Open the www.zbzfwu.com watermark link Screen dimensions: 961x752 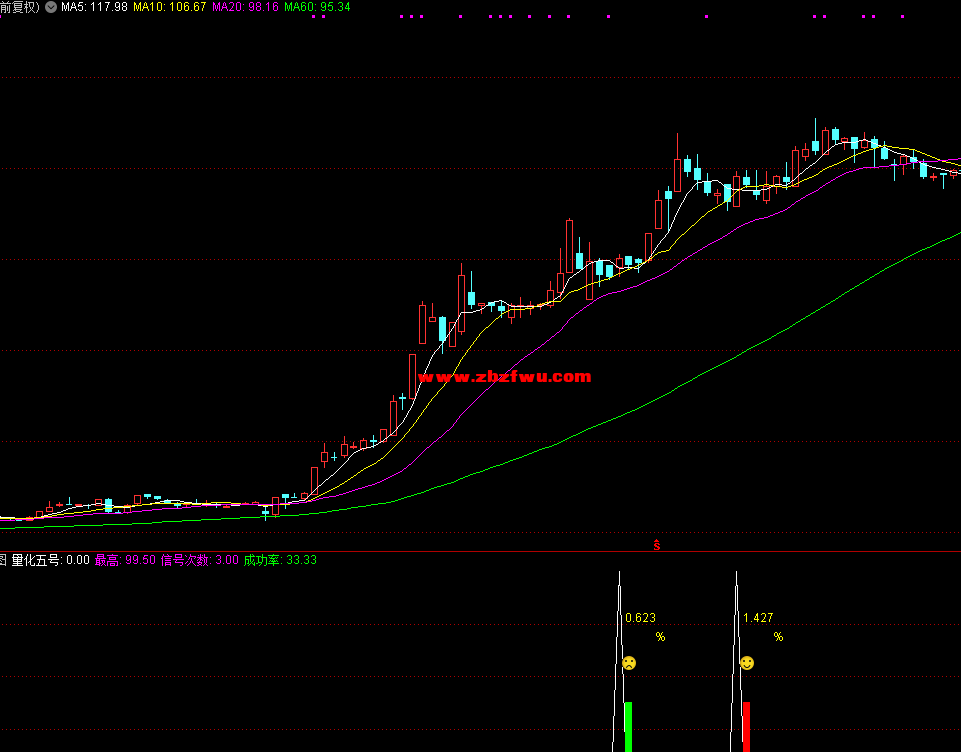[x=505, y=377]
